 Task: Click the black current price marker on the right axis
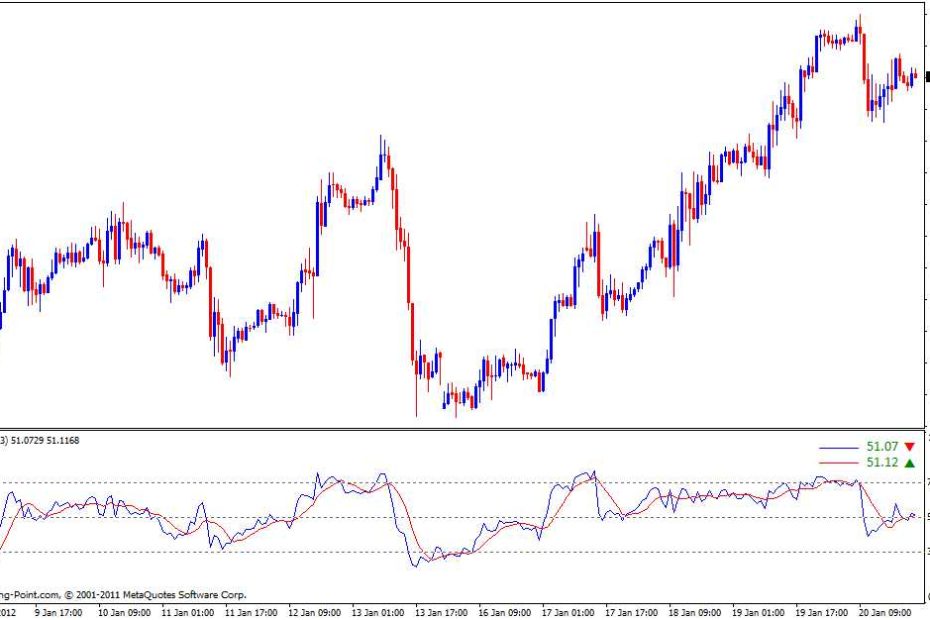pyautogui.click(x=927, y=76)
